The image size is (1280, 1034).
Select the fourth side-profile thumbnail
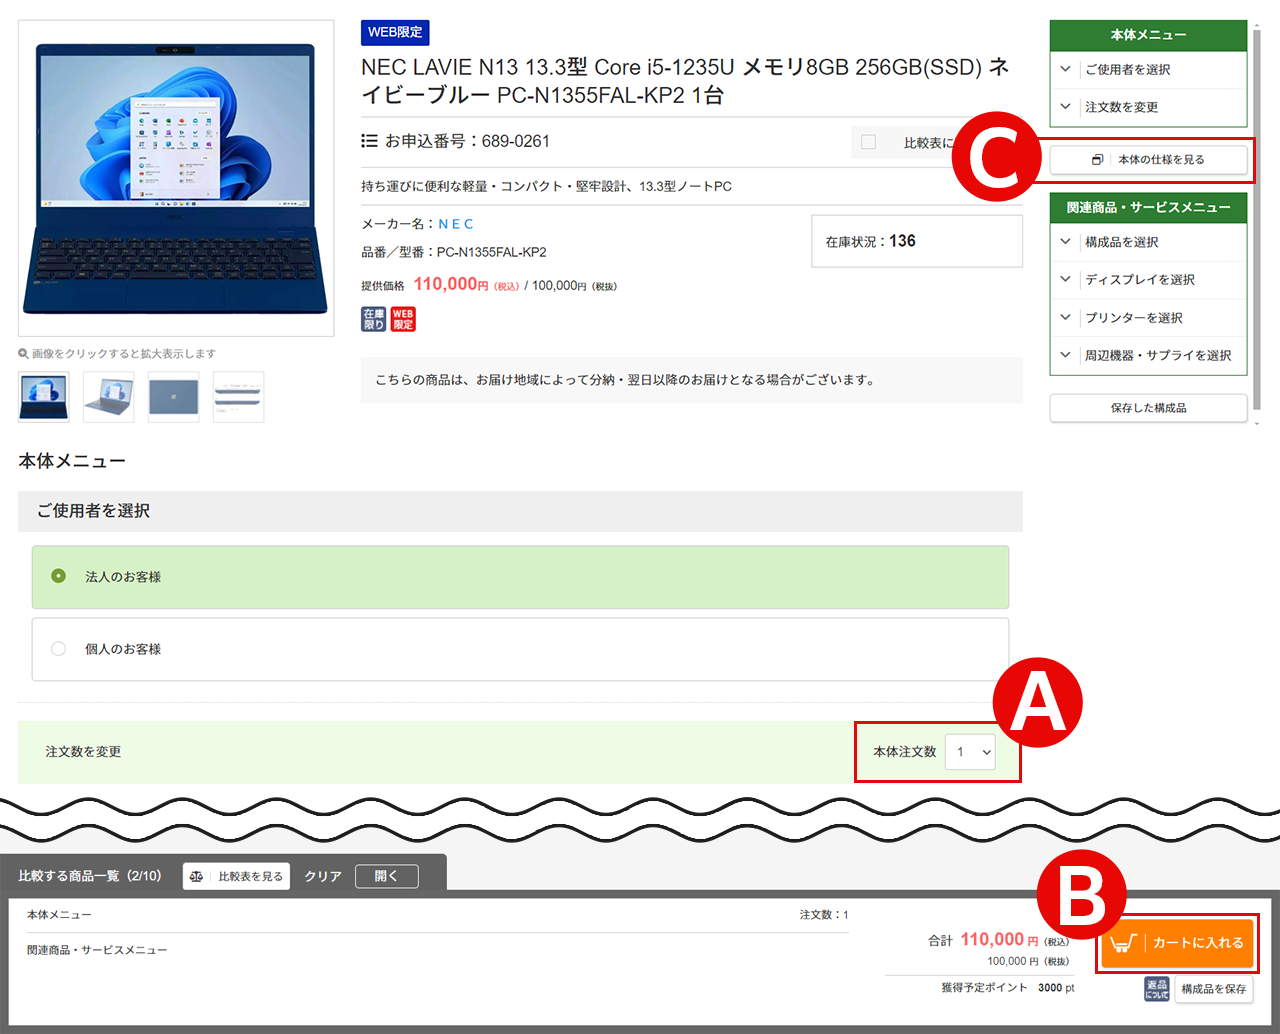coord(239,397)
